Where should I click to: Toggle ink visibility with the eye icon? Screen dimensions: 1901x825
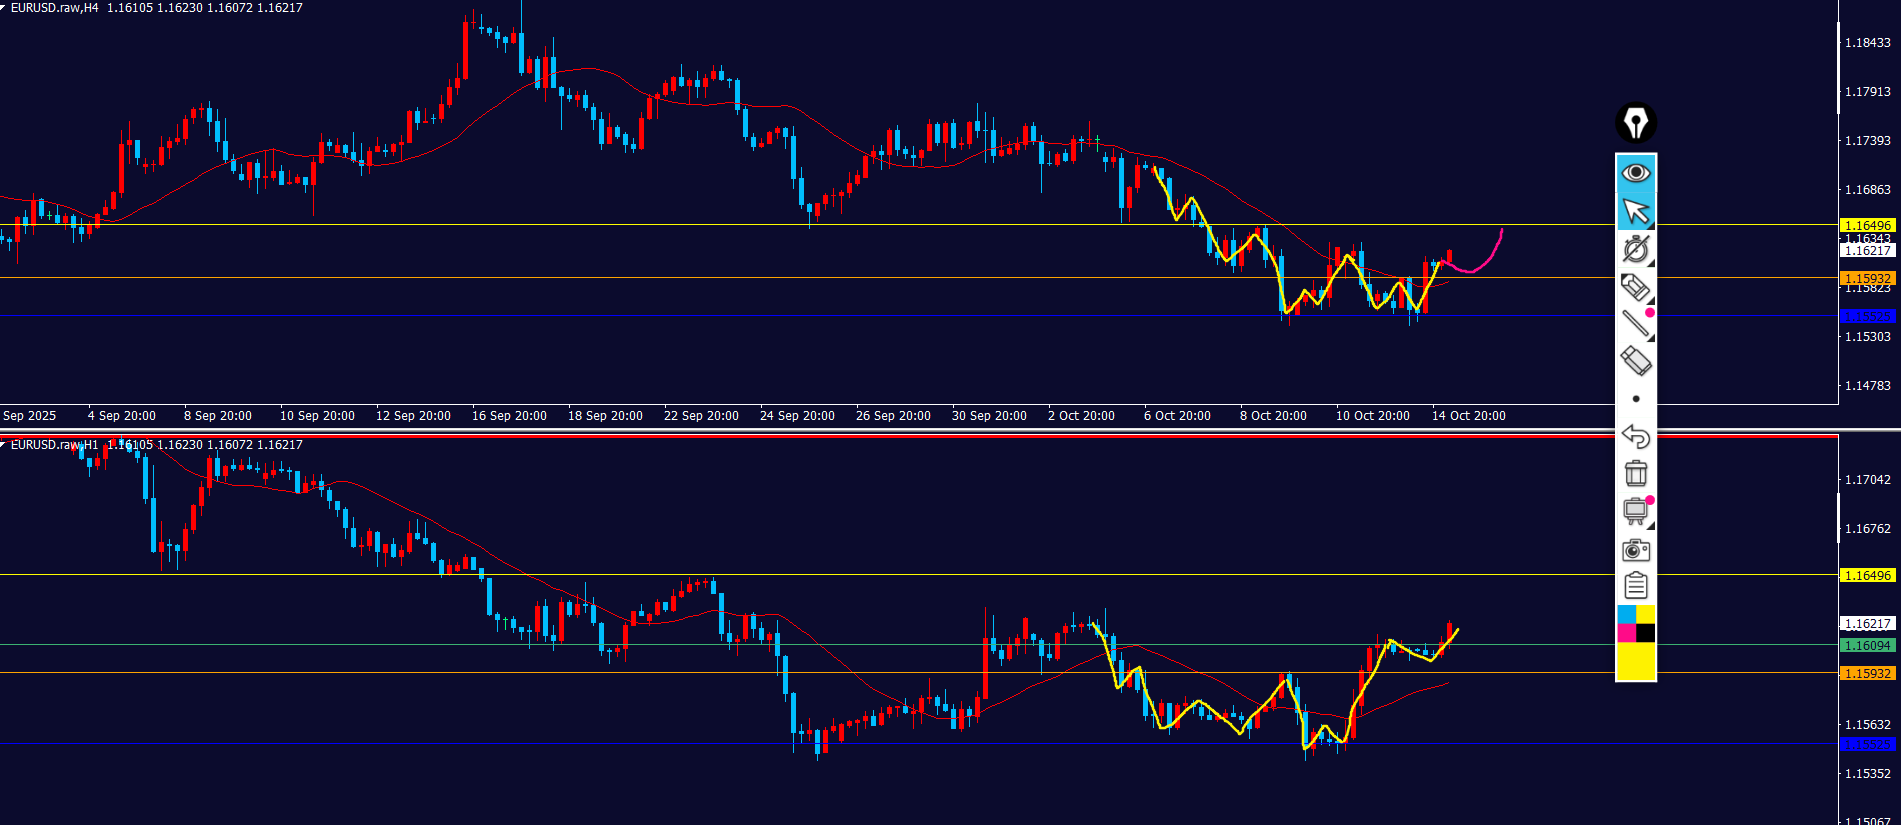[x=1635, y=173]
